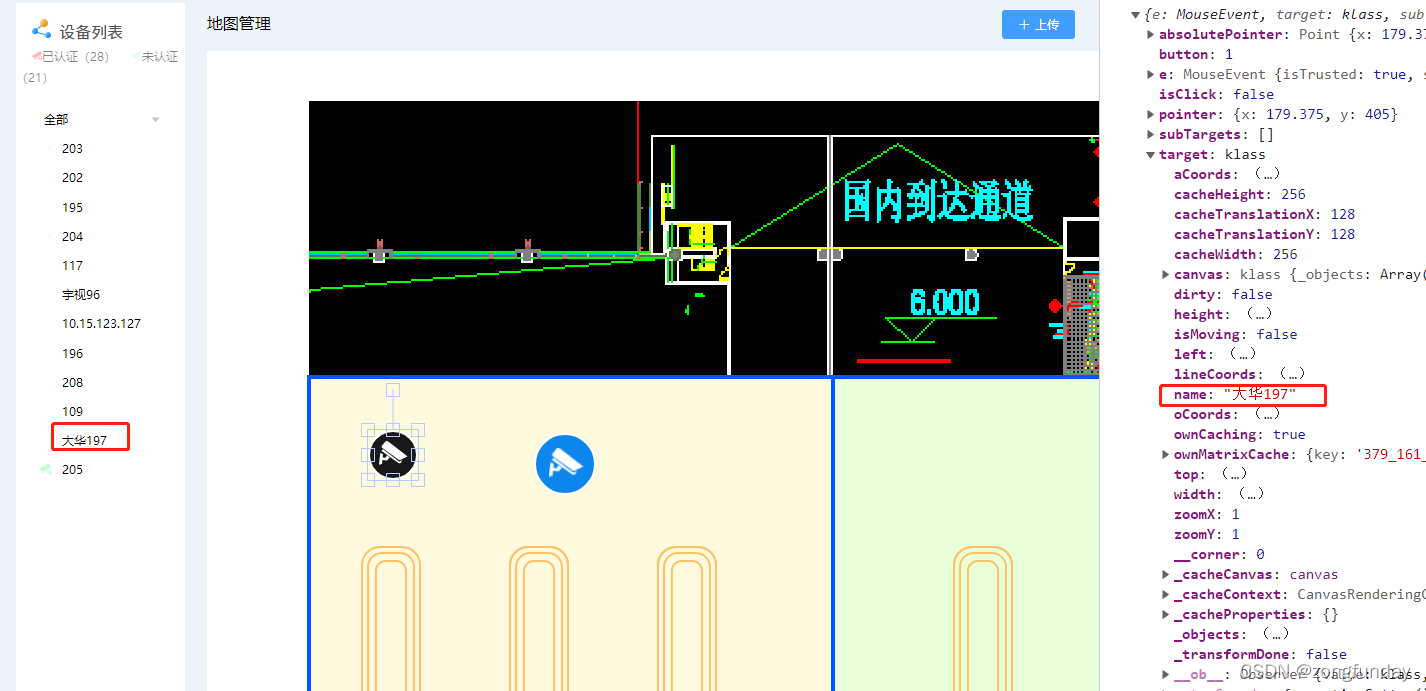This screenshot has height=691, width=1426.
Task: Select device 203 in the list
Action: click(x=72, y=148)
